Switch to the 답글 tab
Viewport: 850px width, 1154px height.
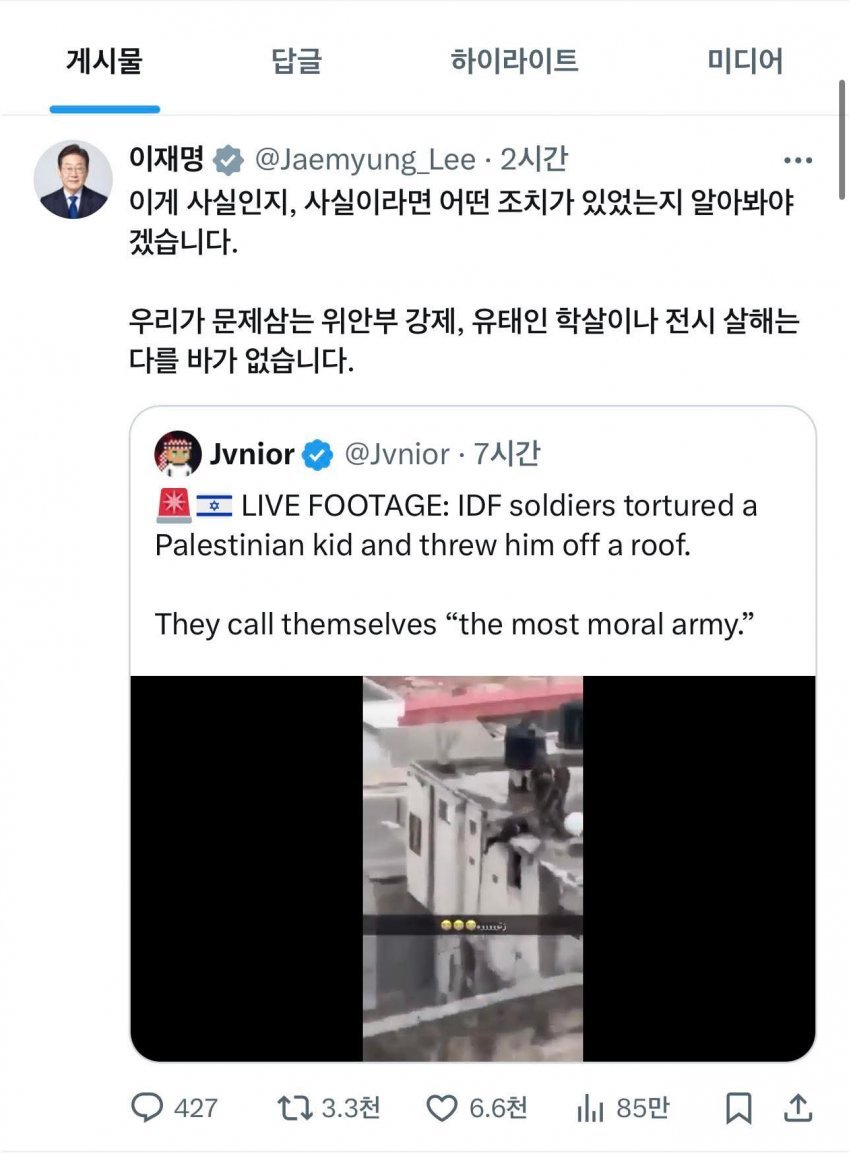pyautogui.click(x=297, y=62)
